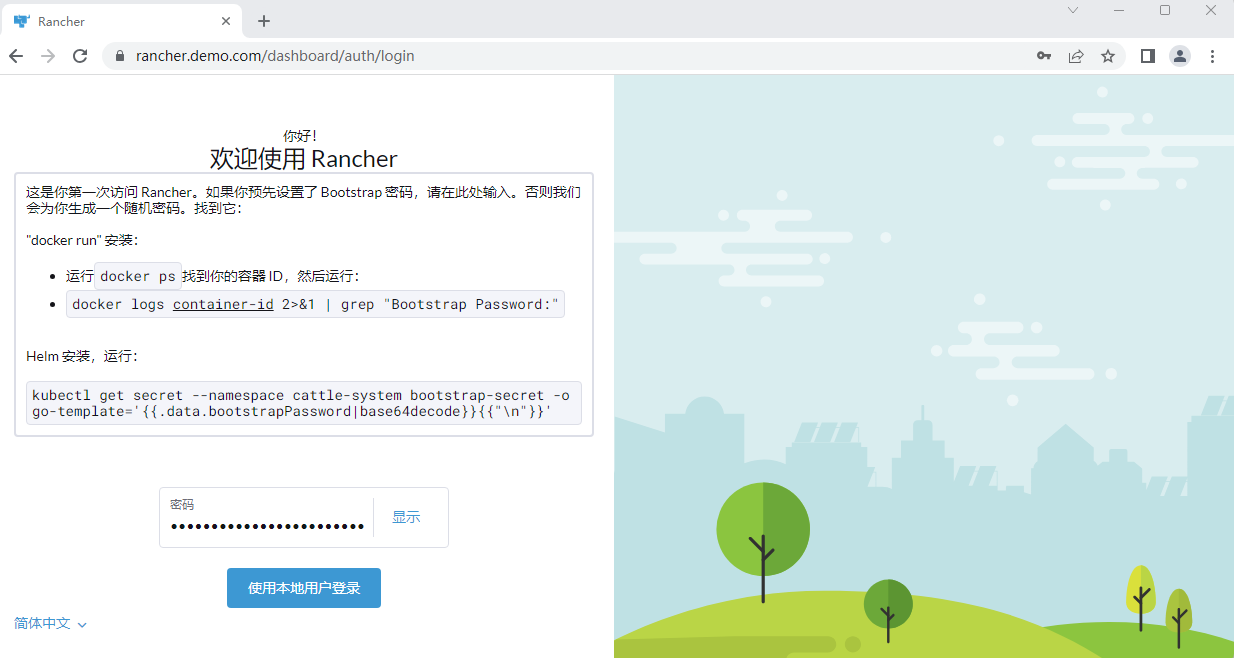Screen dimensions: 1234x658
Task: Select the Rancher tab
Action: 121,21
